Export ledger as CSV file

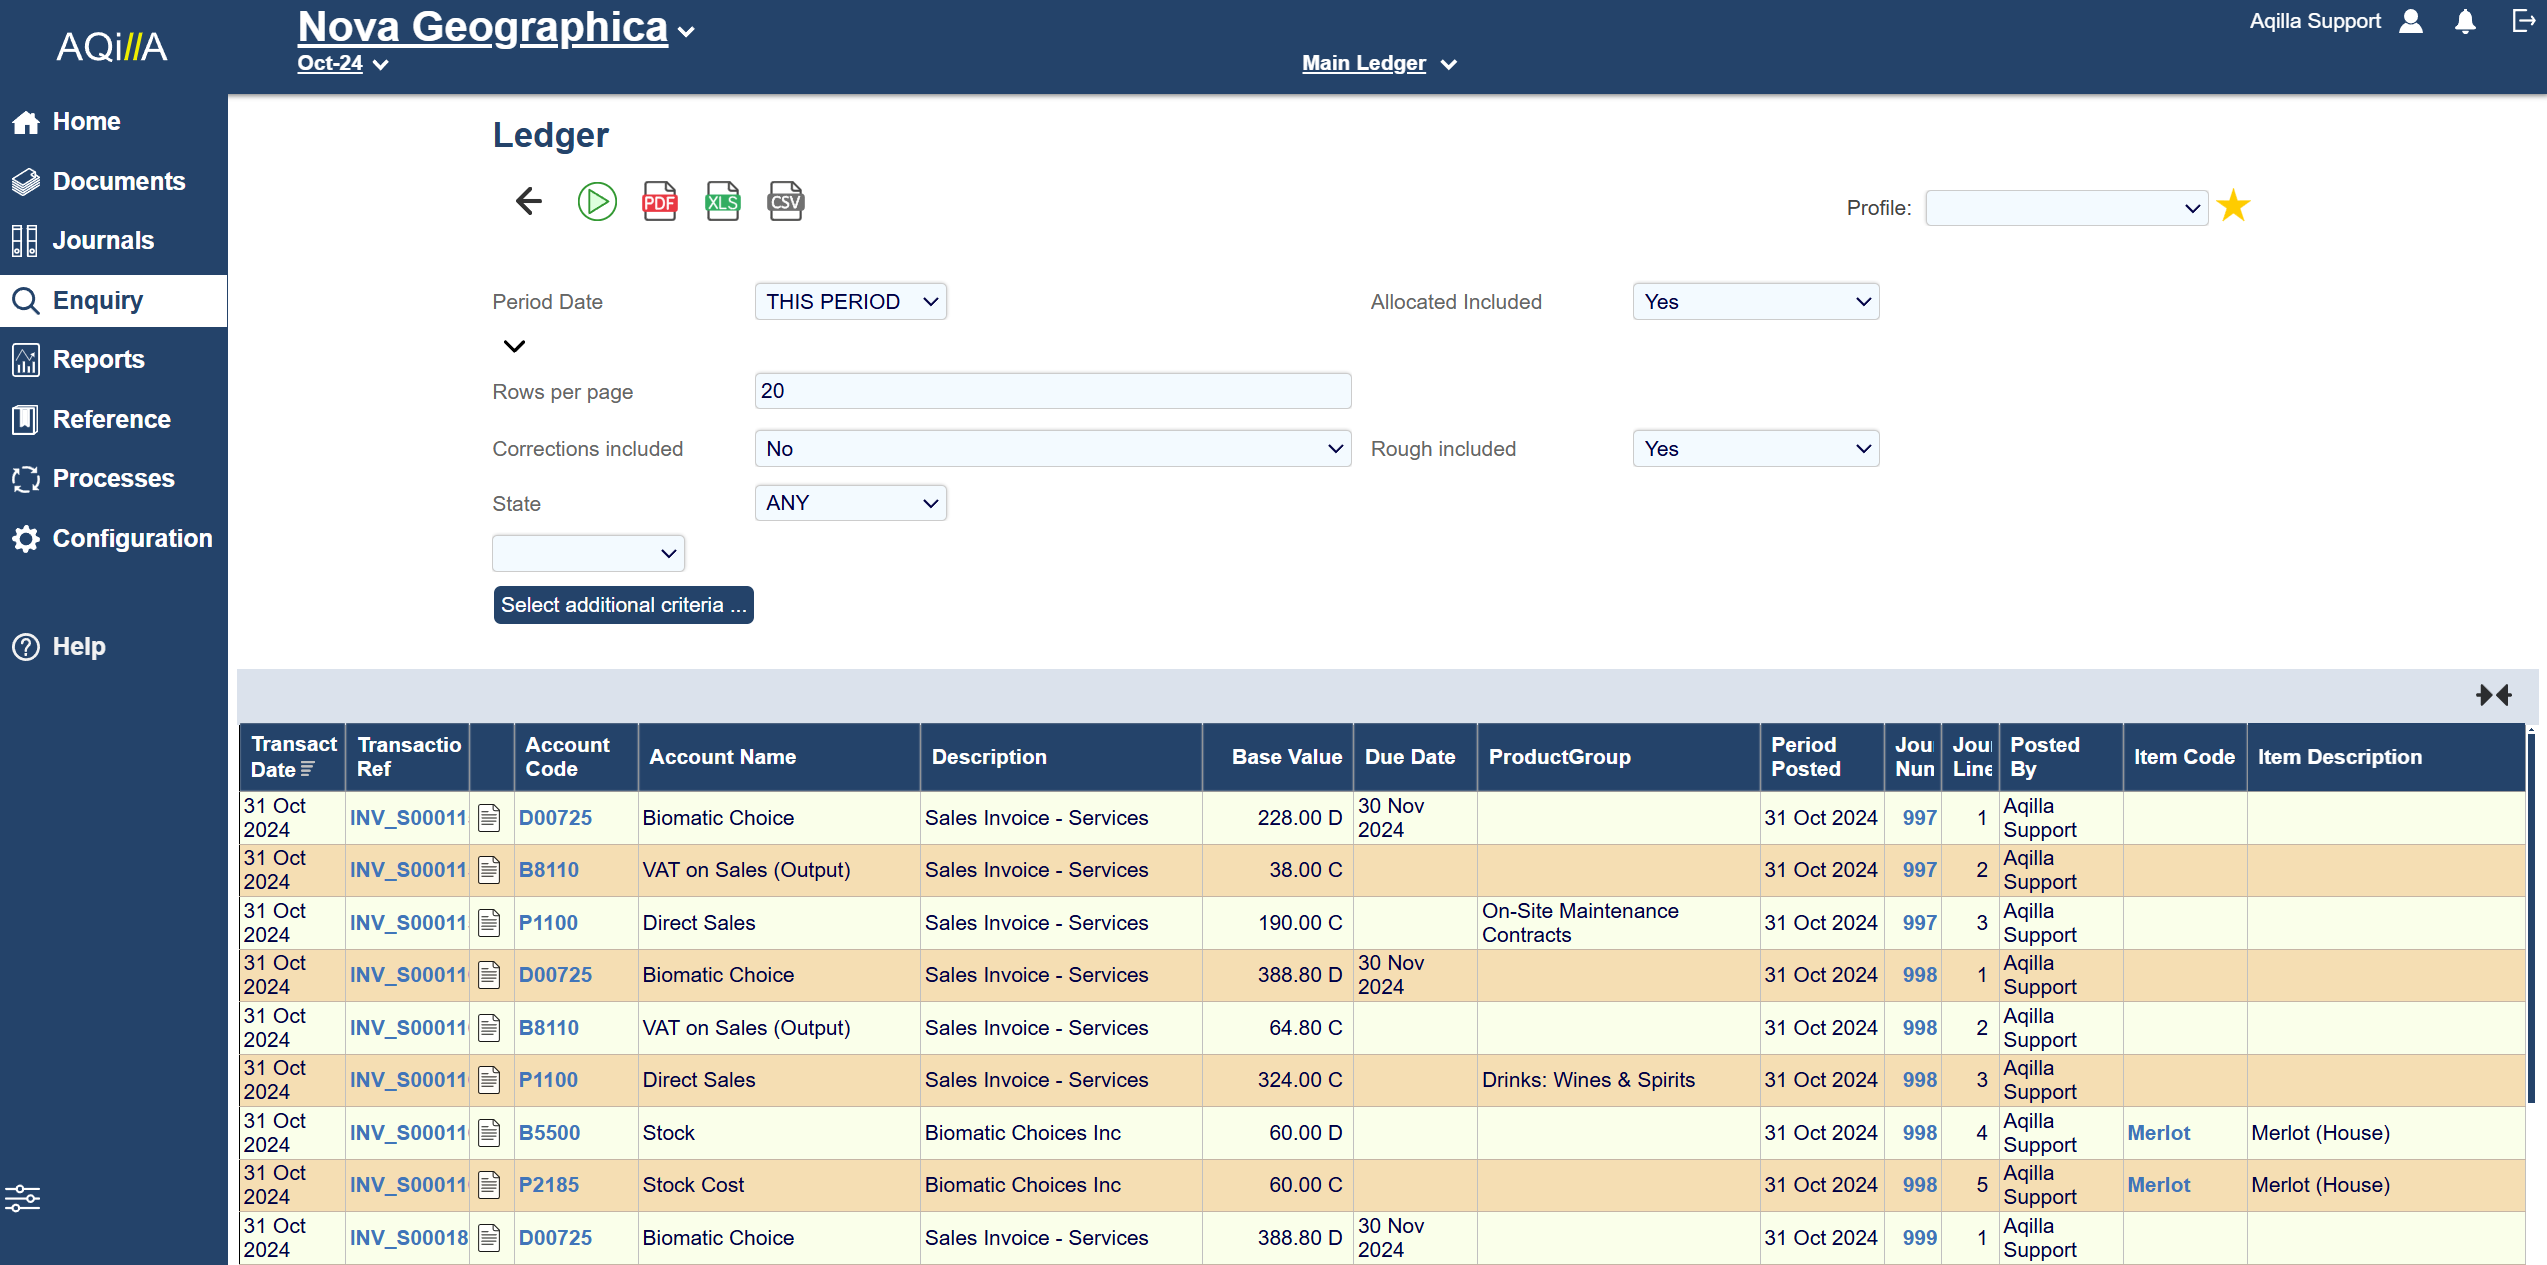(785, 202)
